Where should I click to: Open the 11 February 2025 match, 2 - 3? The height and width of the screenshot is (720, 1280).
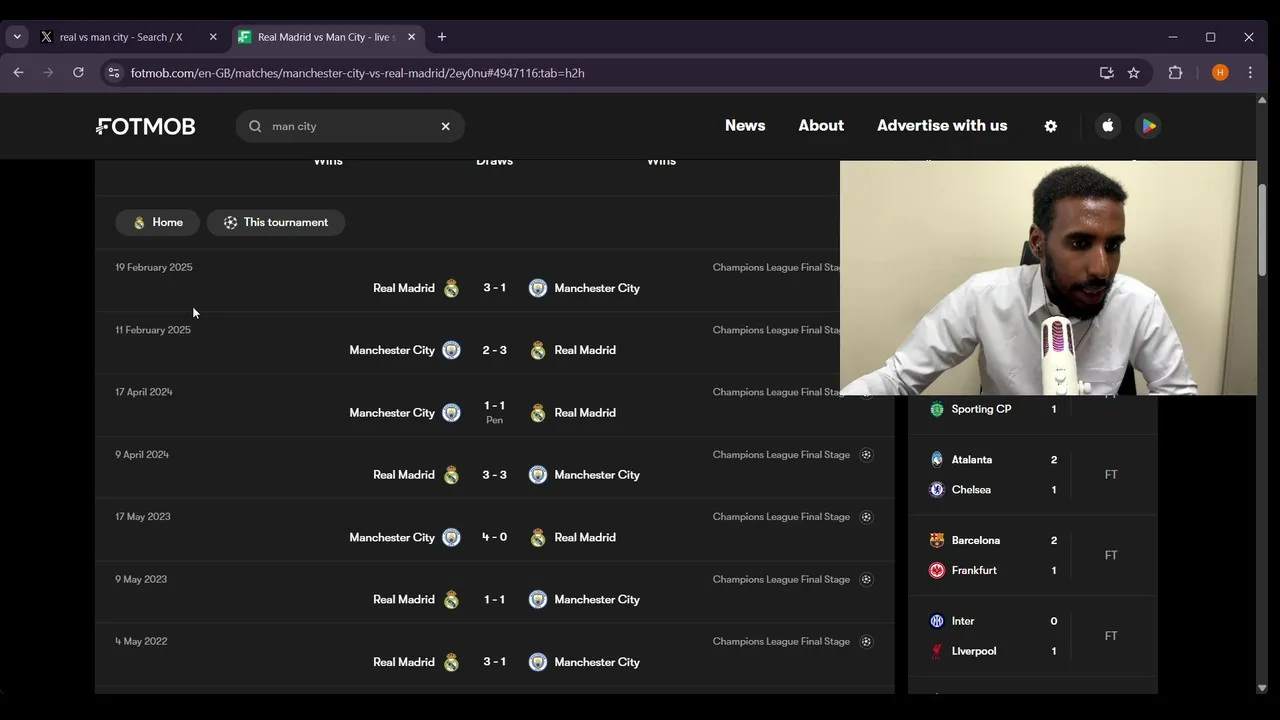tap(494, 342)
